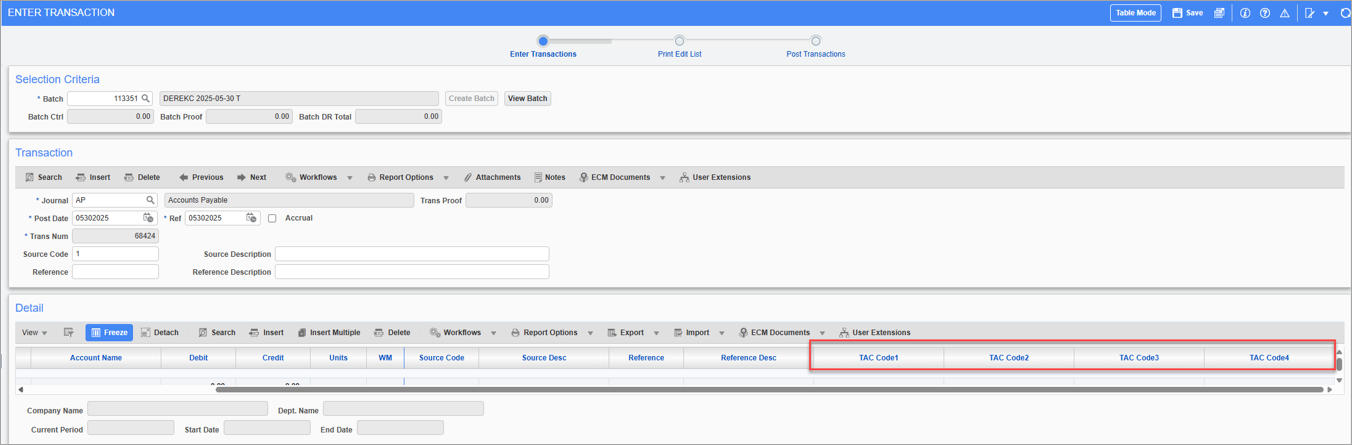This screenshot has height=445, width=1352.
Task: Click the Source Code input field
Action: click(x=115, y=254)
